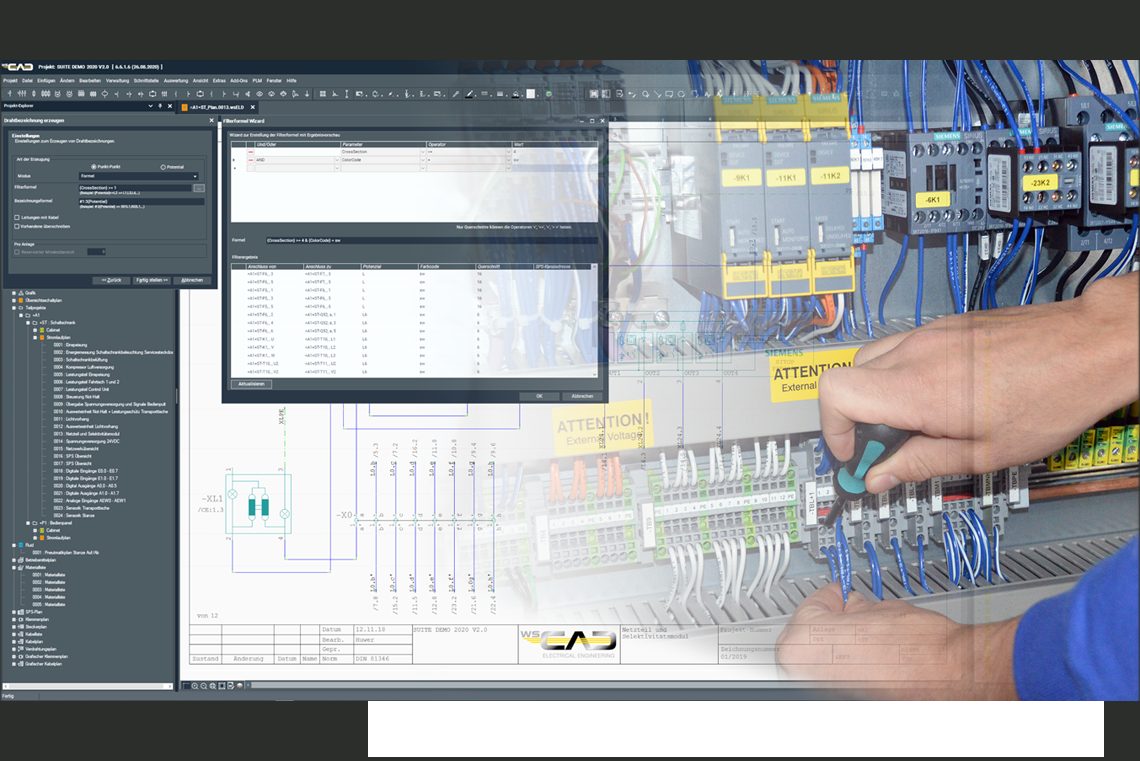Click the Zurück button

click(111, 281)
